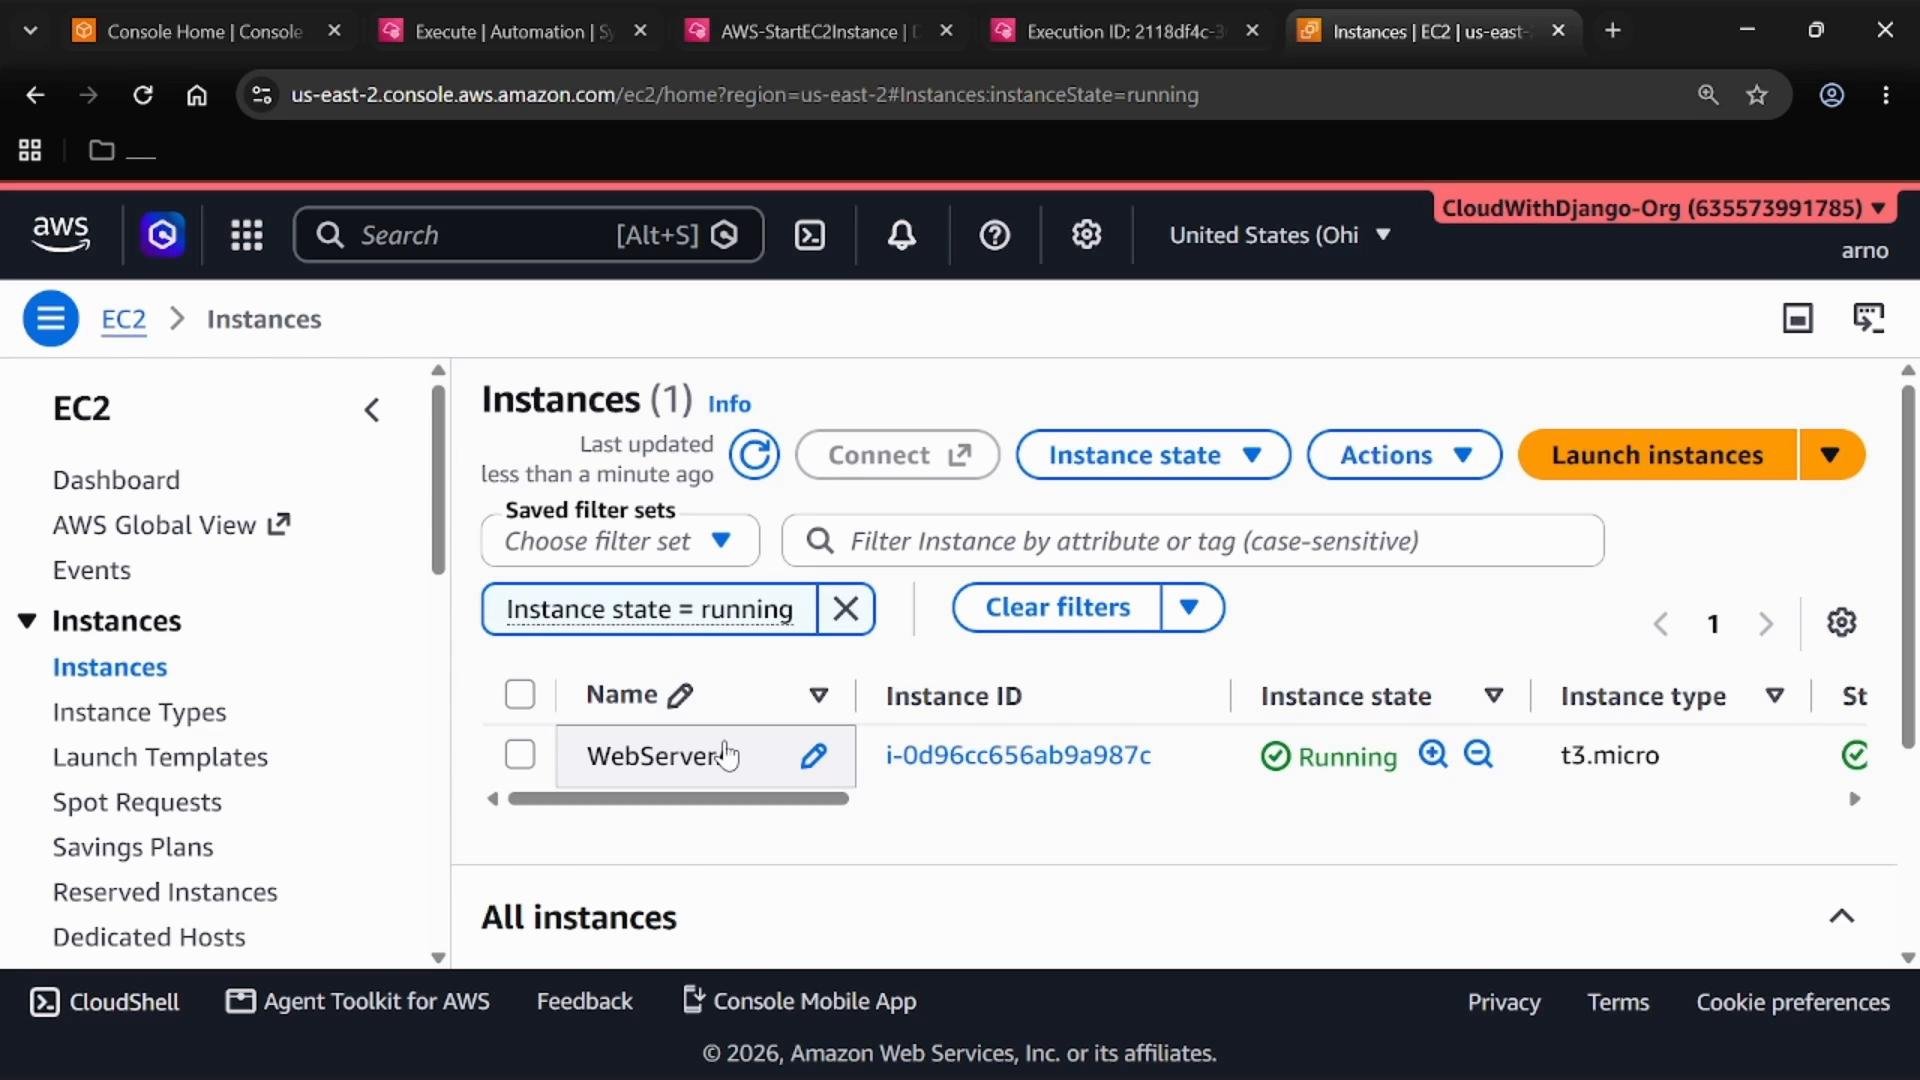Collapse the EC2 sidebar with chevron
1920x1080 pixels.
coord(372,410)
